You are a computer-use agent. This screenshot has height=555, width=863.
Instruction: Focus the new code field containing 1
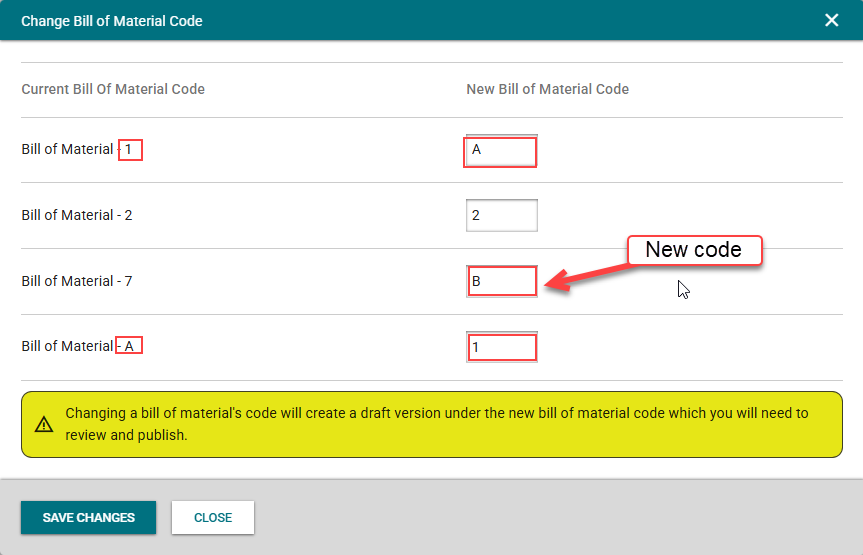pos(501,347)
